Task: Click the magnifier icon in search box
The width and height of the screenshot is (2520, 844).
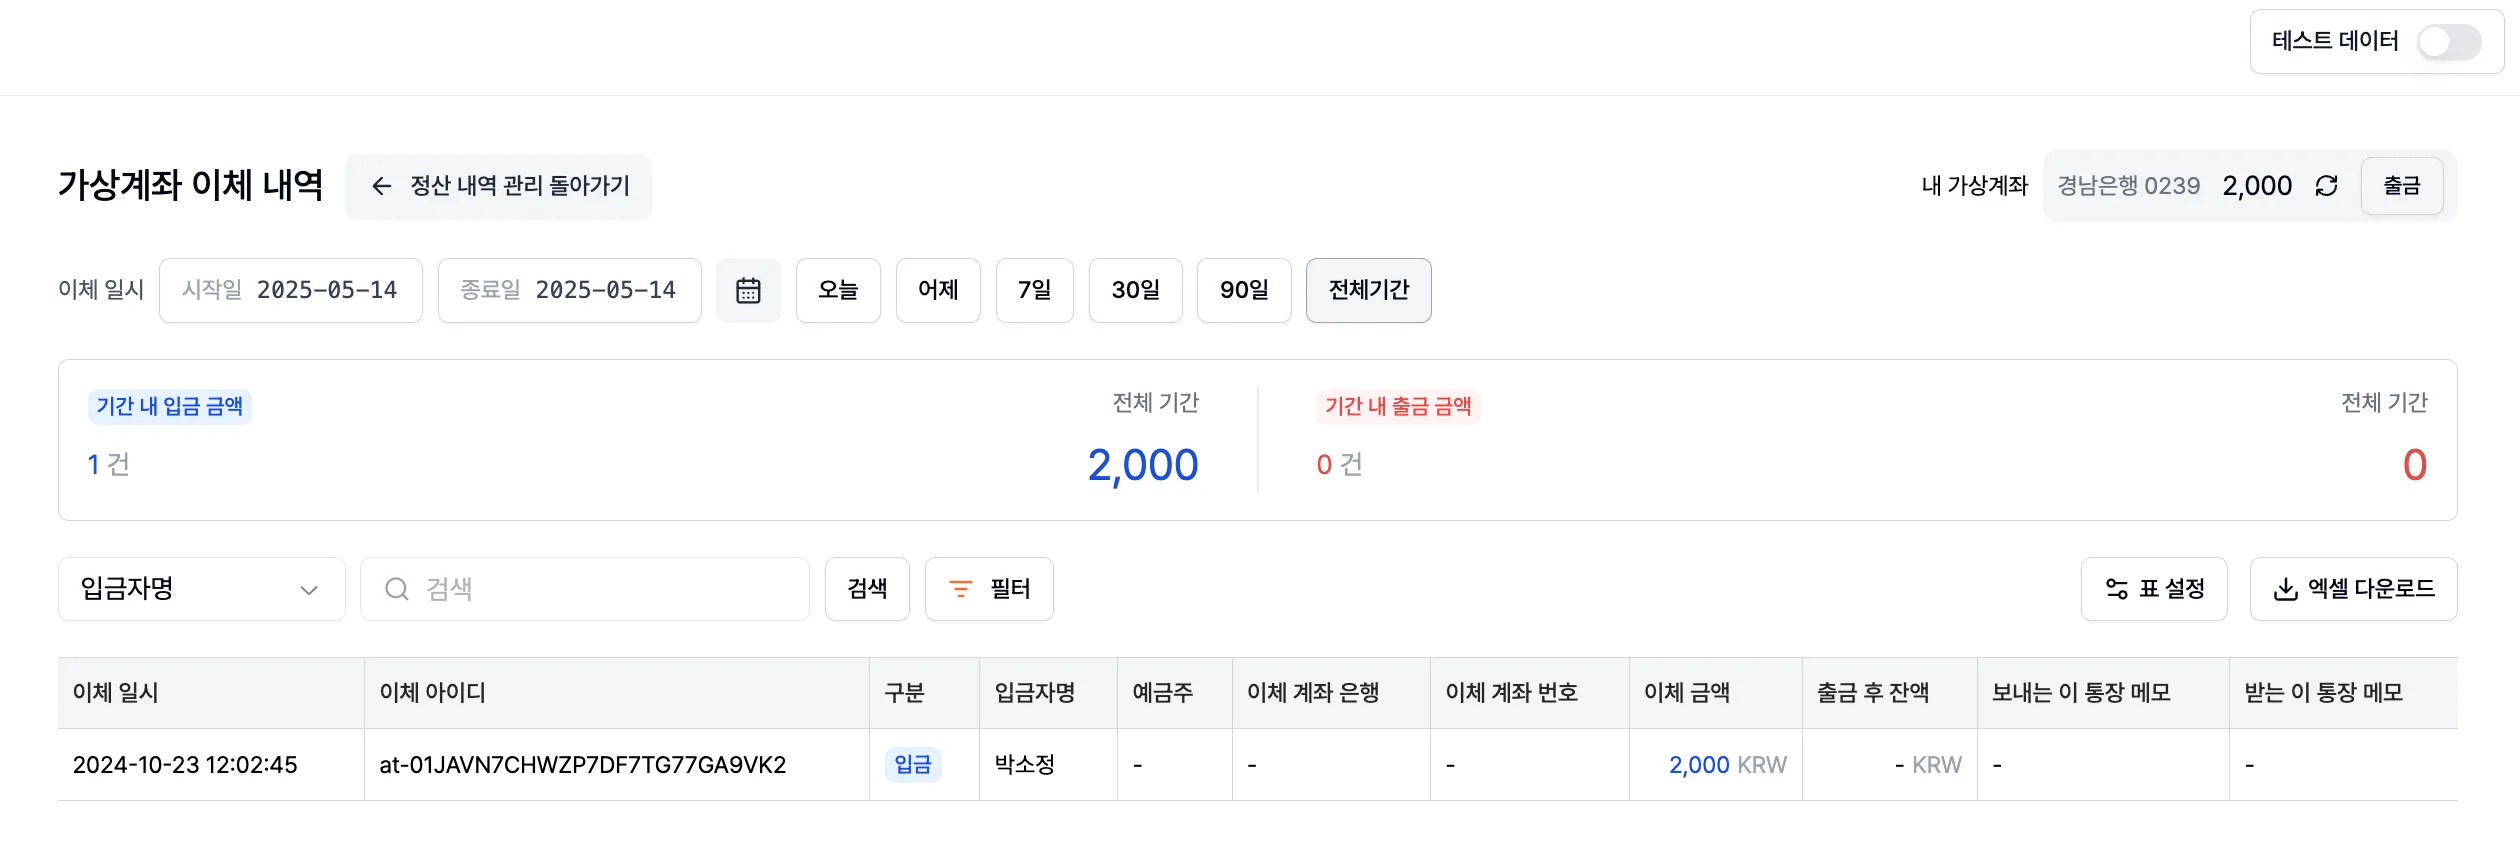Action: pos(397,589)
